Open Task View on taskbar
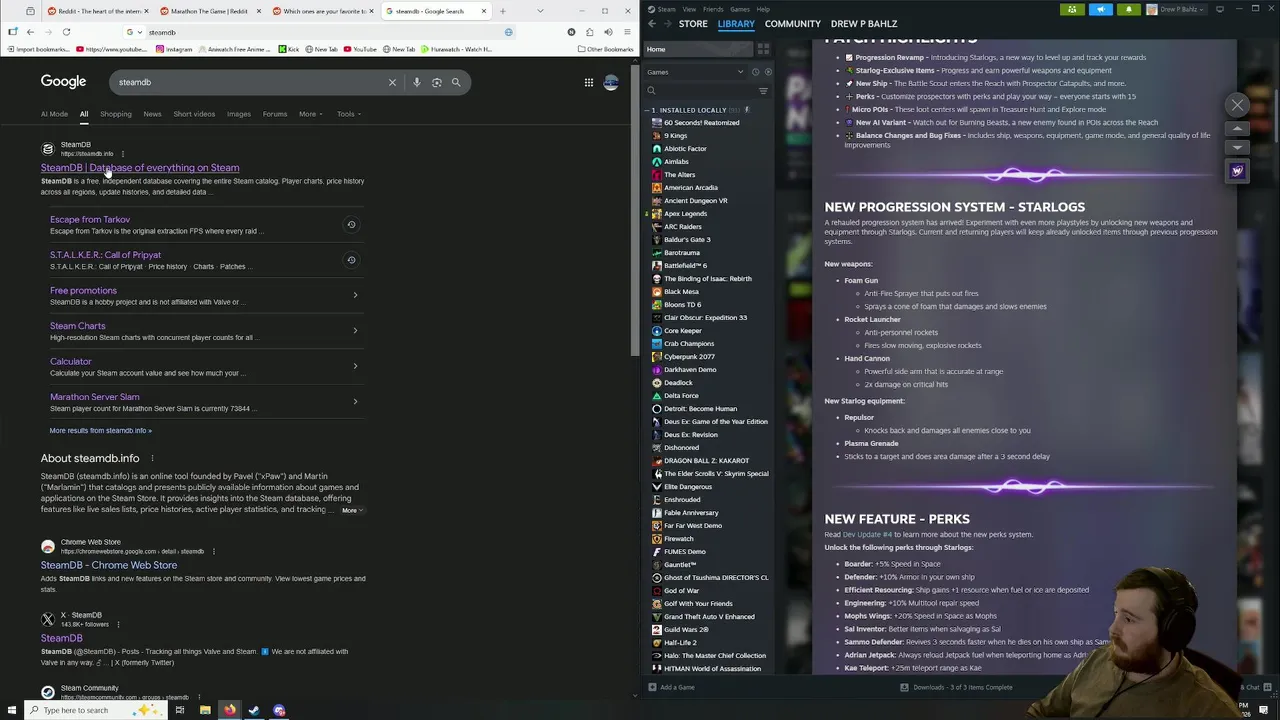Viewport: 1280px width, 720px height. click(180, 710)
